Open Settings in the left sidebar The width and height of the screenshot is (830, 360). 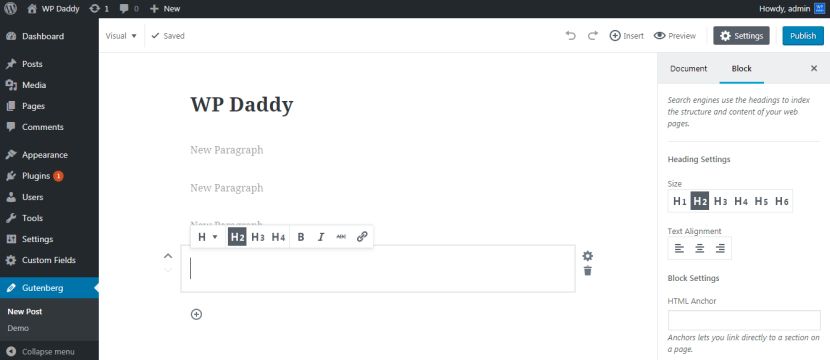pos(49,239)
